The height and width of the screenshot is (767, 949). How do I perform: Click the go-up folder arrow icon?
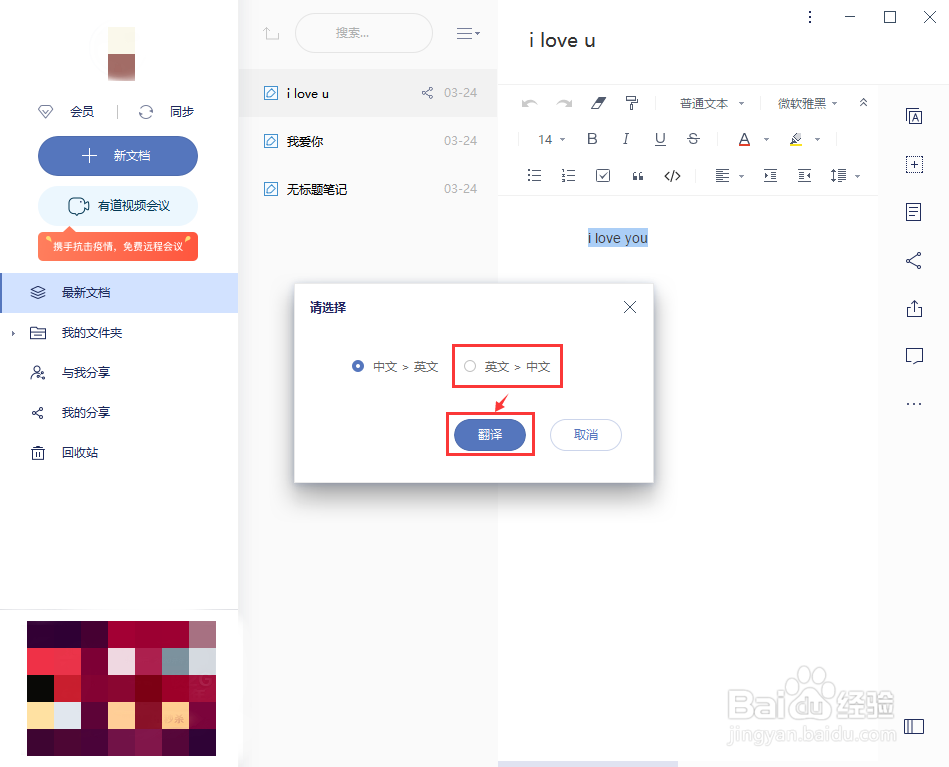[x=271, y=33]
